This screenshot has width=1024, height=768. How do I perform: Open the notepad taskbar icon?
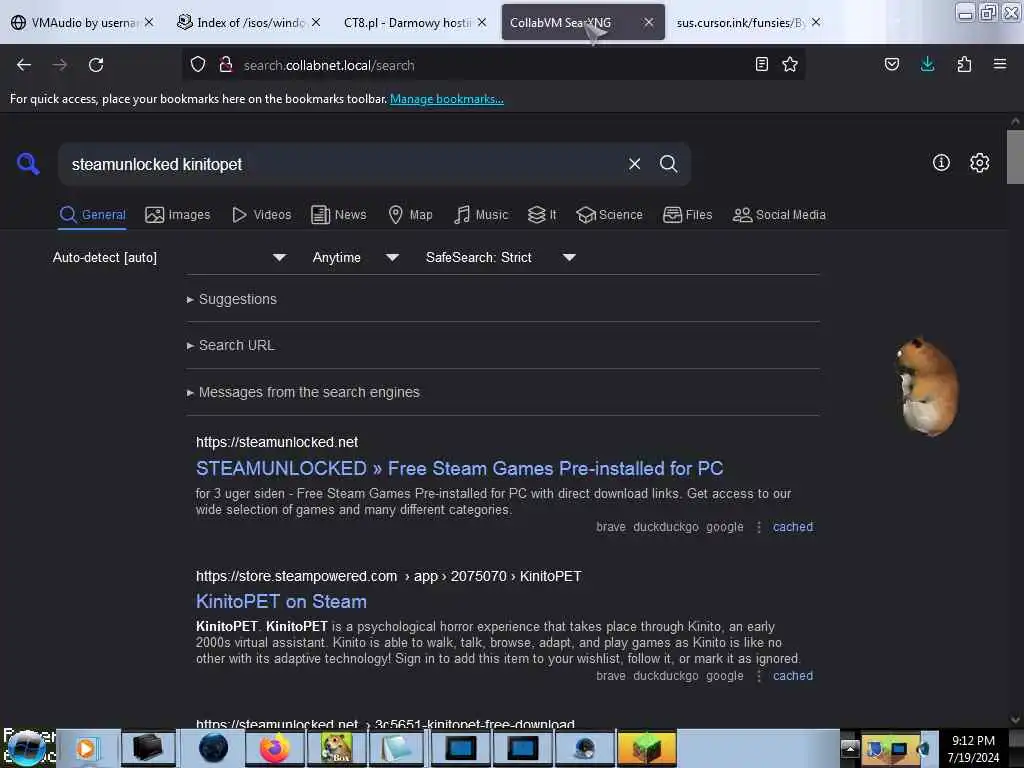[397, 748]
